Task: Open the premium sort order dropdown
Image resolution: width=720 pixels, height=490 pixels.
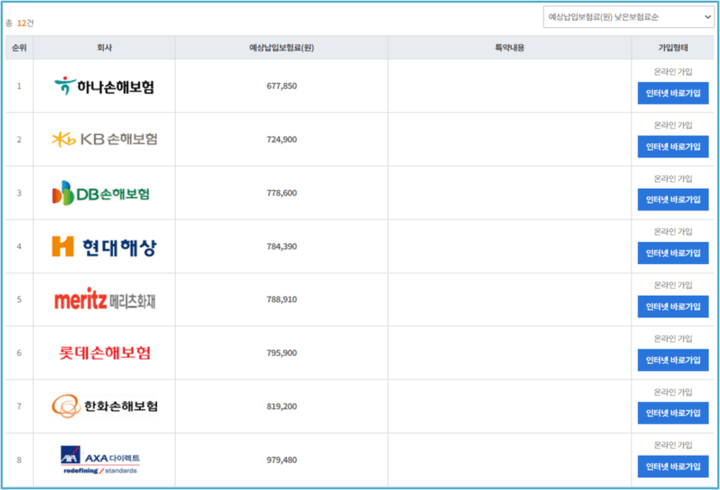Action: tap(628, 17)
